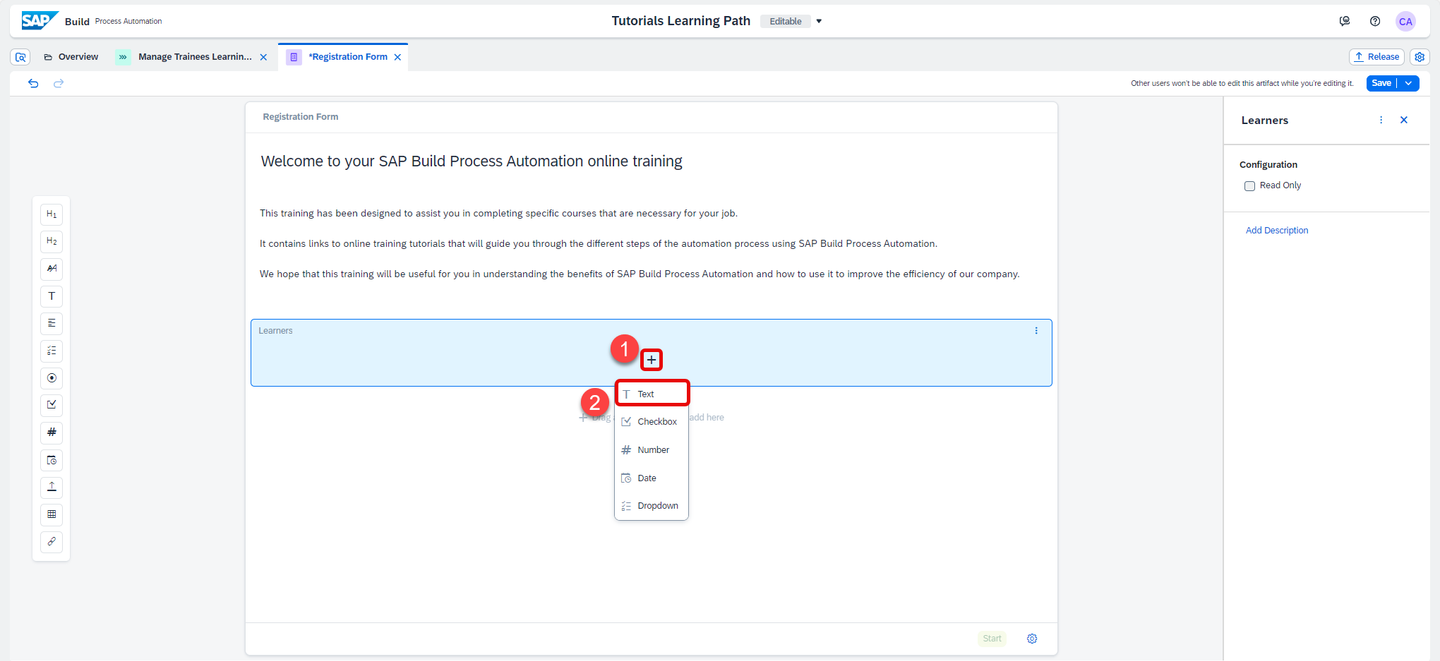1440x661 pixels.
Task: Click the Tutorials Learning Path title
Action: click(681, 21)
